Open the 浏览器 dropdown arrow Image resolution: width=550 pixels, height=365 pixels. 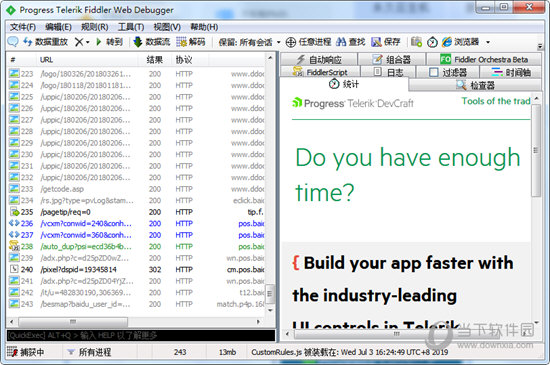[488, 42]
